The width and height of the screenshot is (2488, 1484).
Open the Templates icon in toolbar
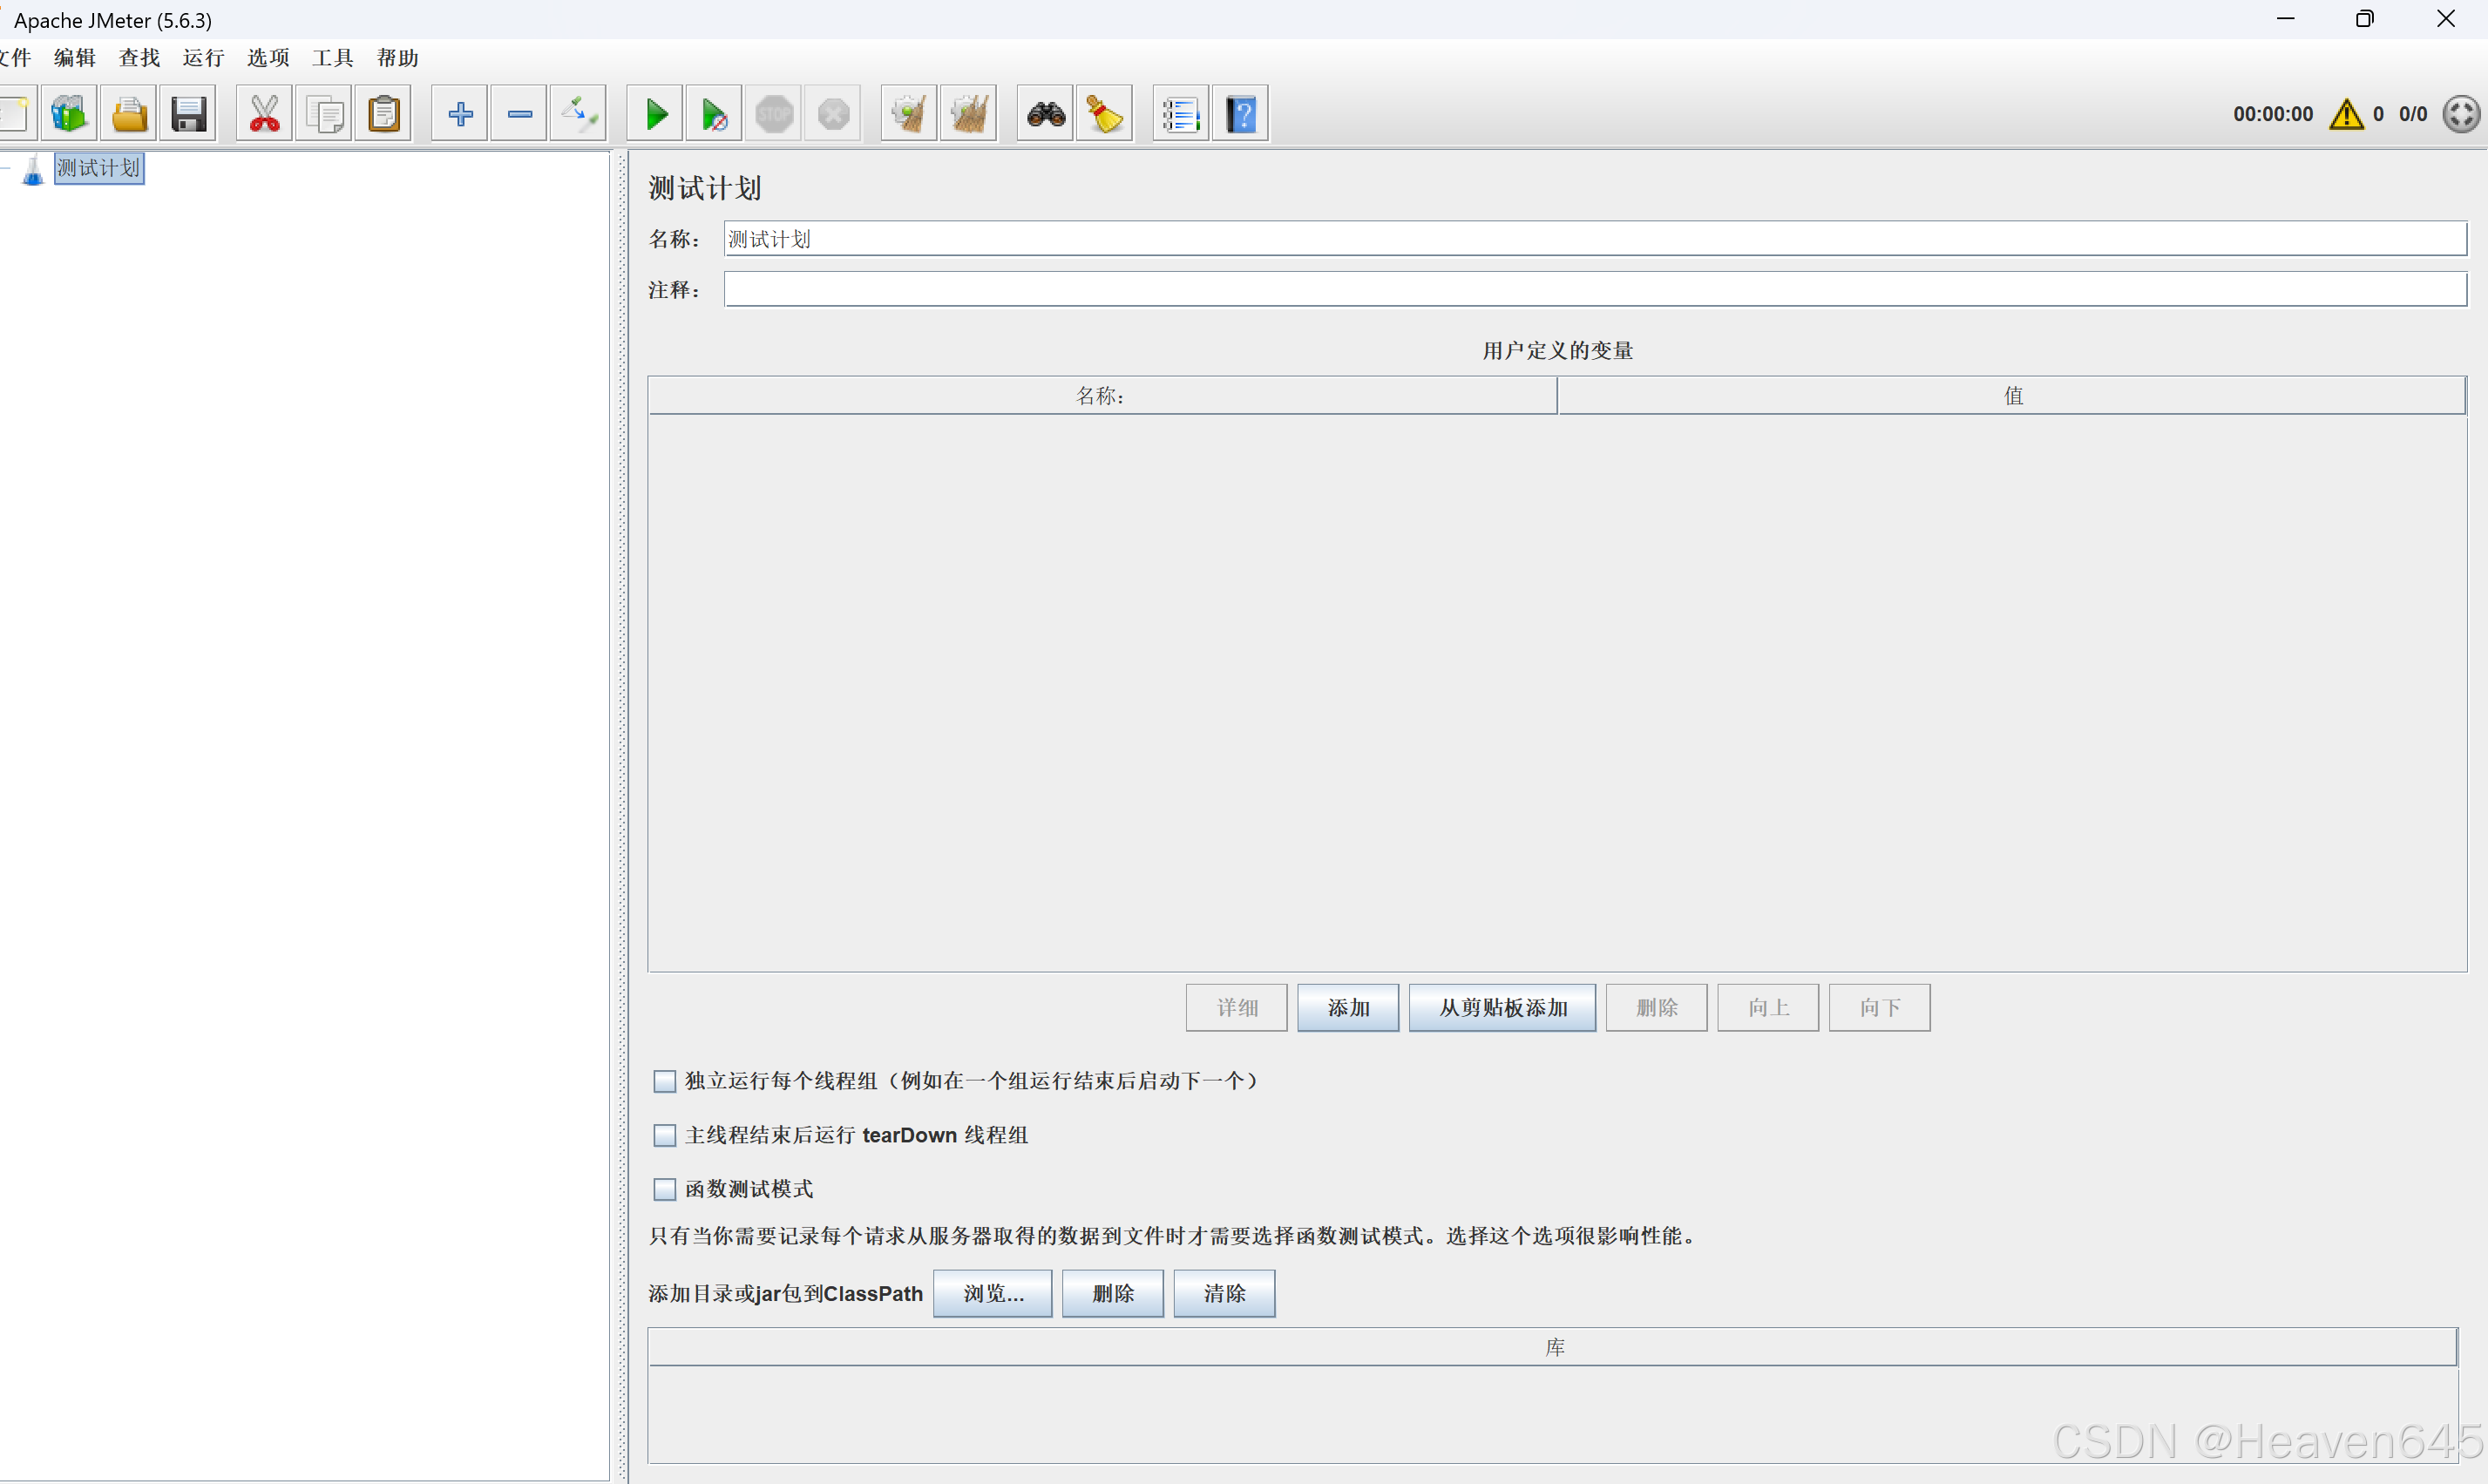69,115
